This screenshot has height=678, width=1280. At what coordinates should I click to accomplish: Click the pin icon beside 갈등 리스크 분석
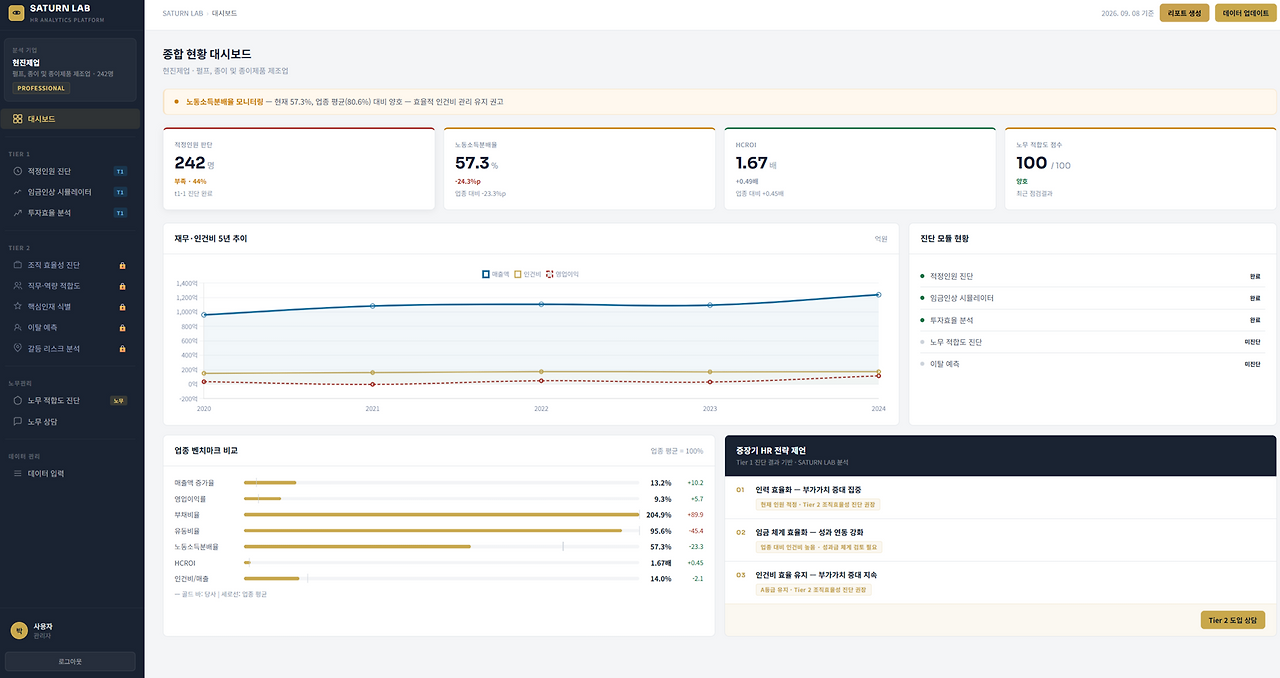(18, 348)
